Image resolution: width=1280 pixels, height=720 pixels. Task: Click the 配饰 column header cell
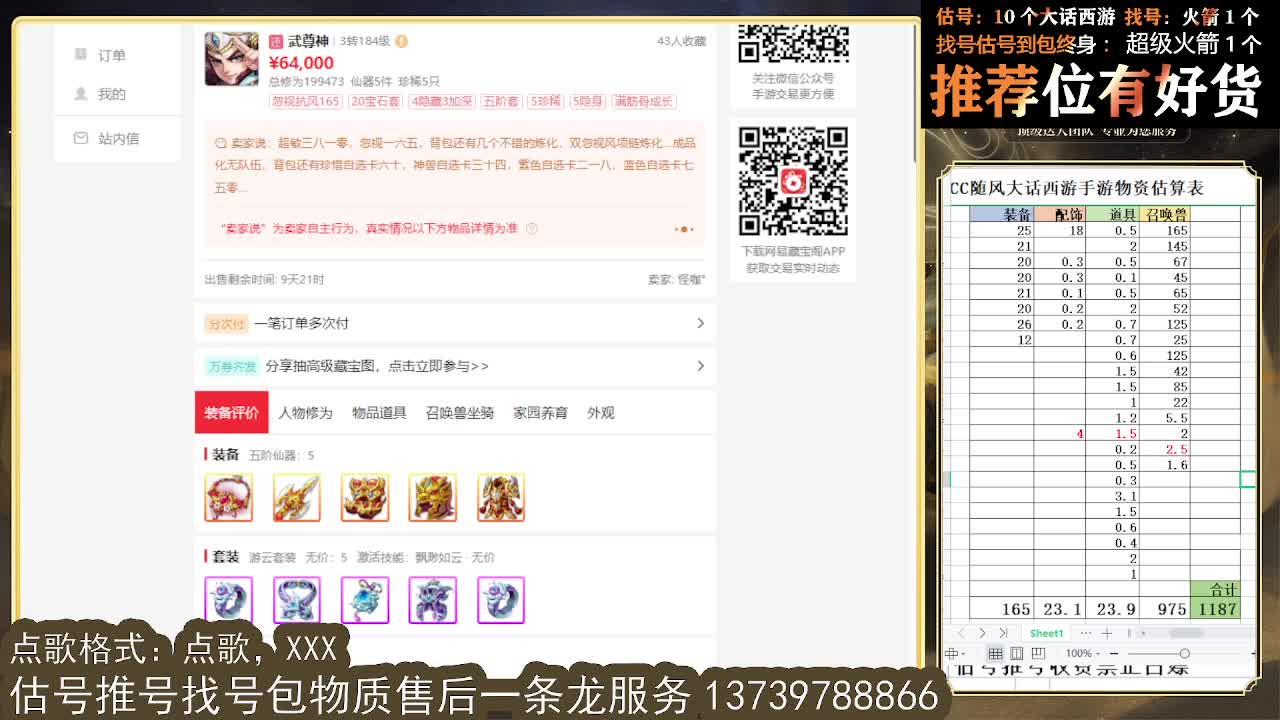tap(1060, 214)
